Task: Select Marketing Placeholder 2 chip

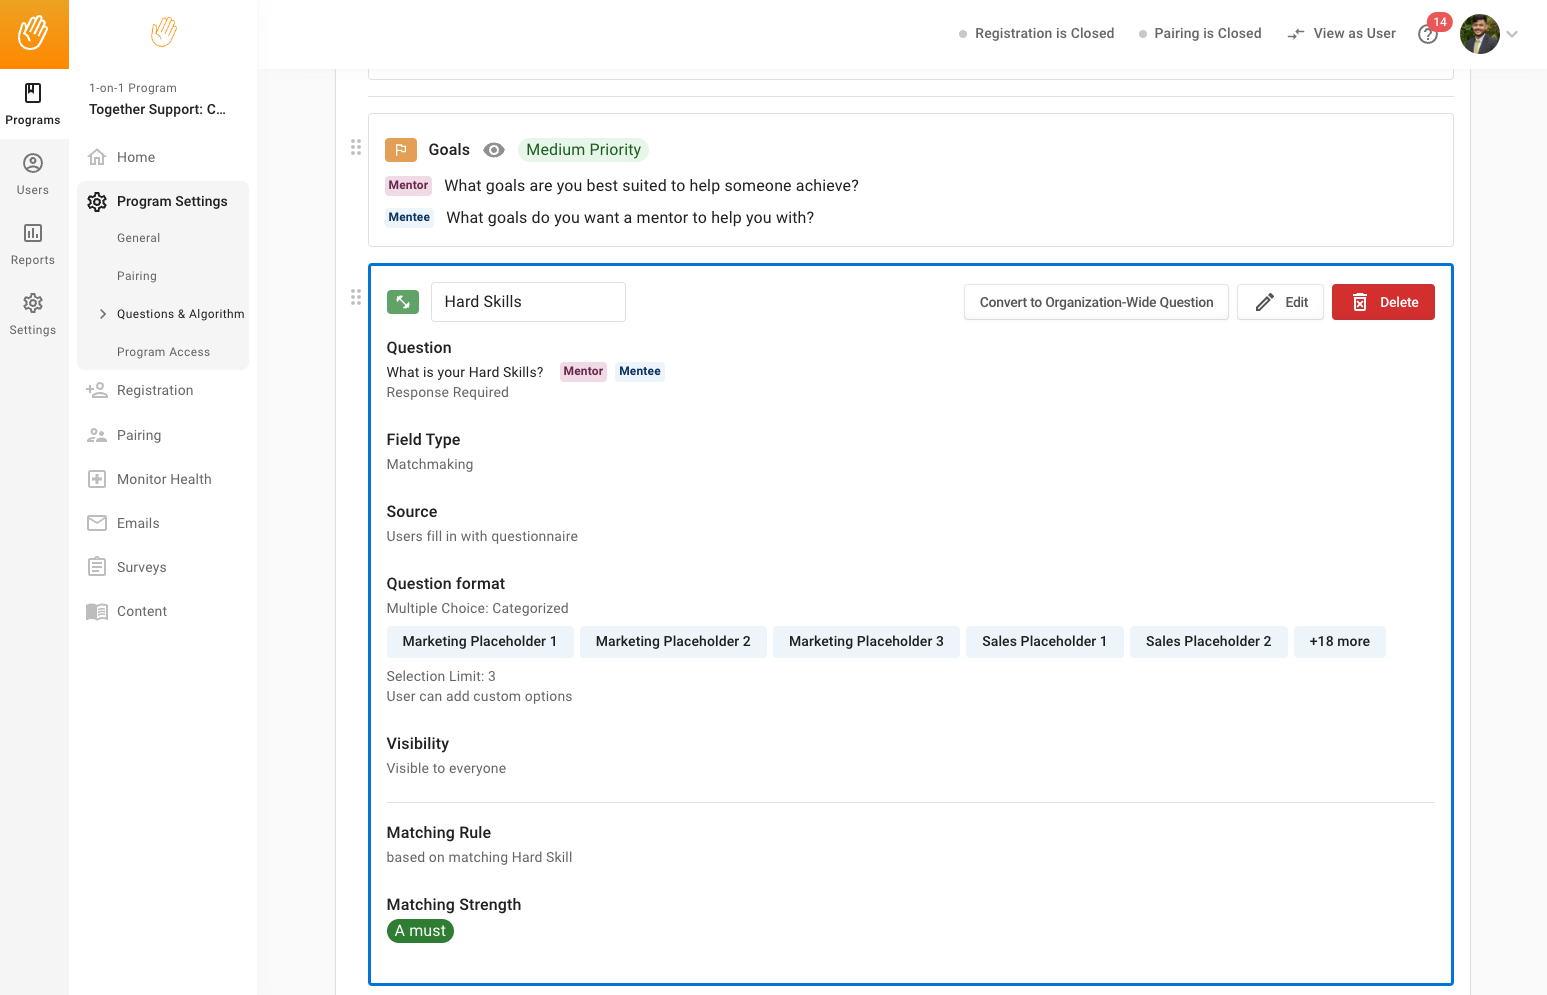Action: point(673,642)
